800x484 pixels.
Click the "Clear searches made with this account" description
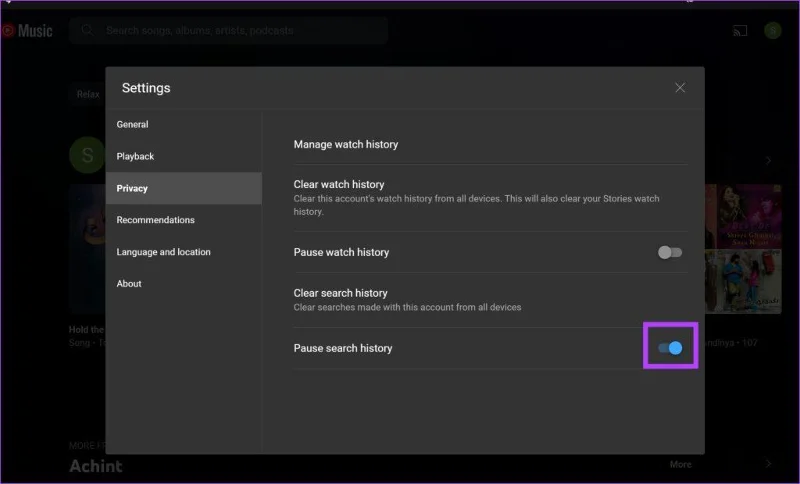click(407, 307)
